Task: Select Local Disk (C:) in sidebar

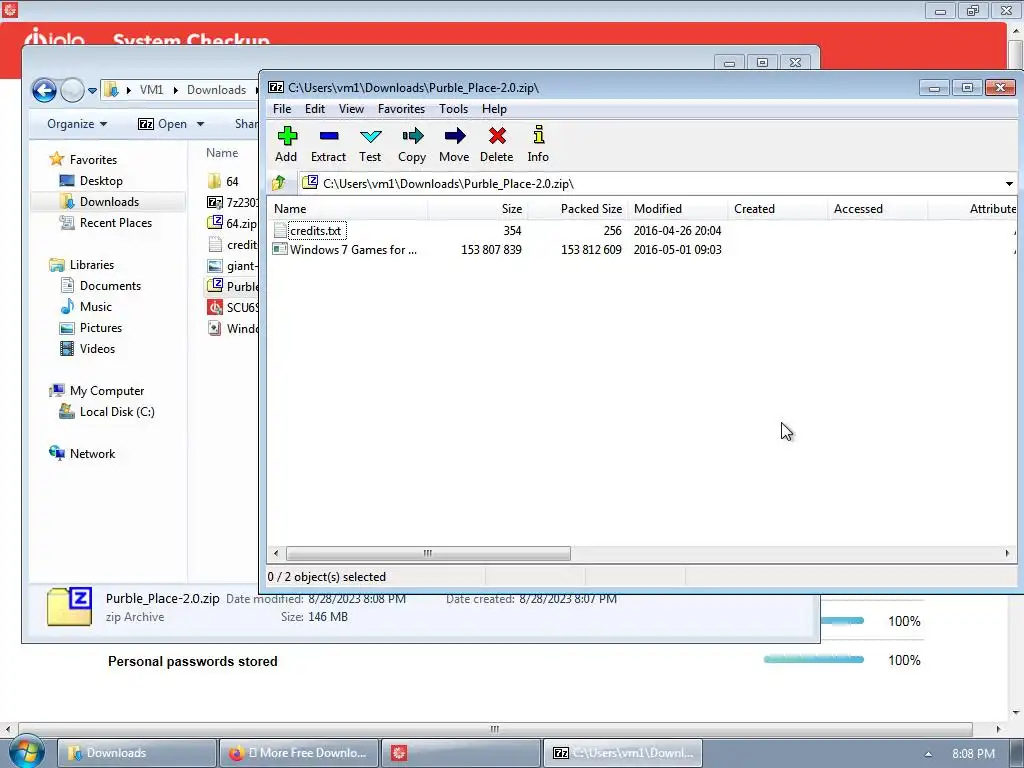Action: pos(107,412)
